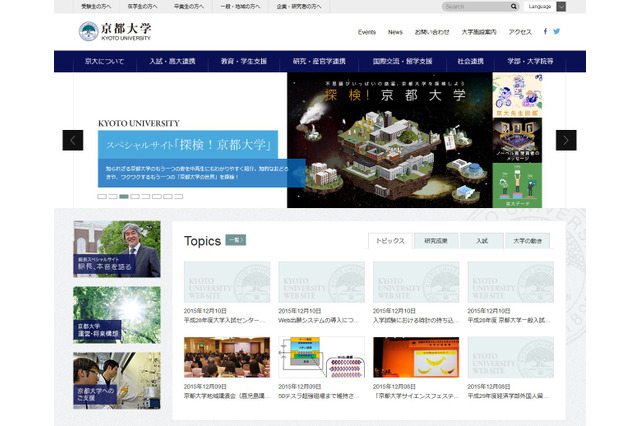The image size is (640, 426).
Task: Open the Events link
Action: click(367, 32)
